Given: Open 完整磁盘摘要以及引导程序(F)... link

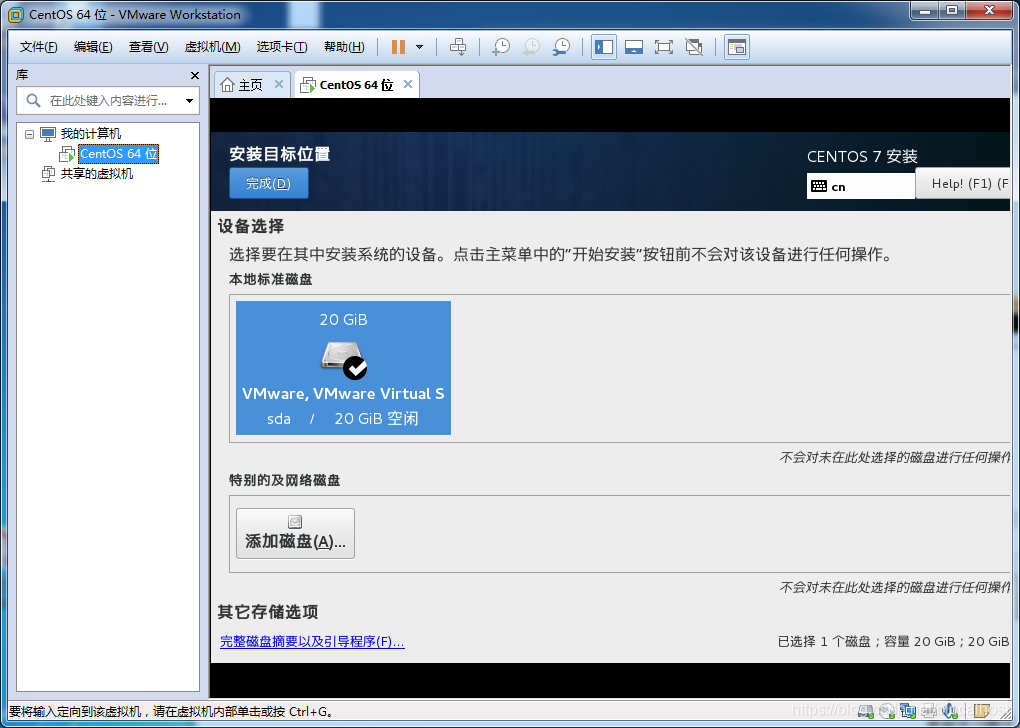Looking at the screenshot, I should 312,641.
